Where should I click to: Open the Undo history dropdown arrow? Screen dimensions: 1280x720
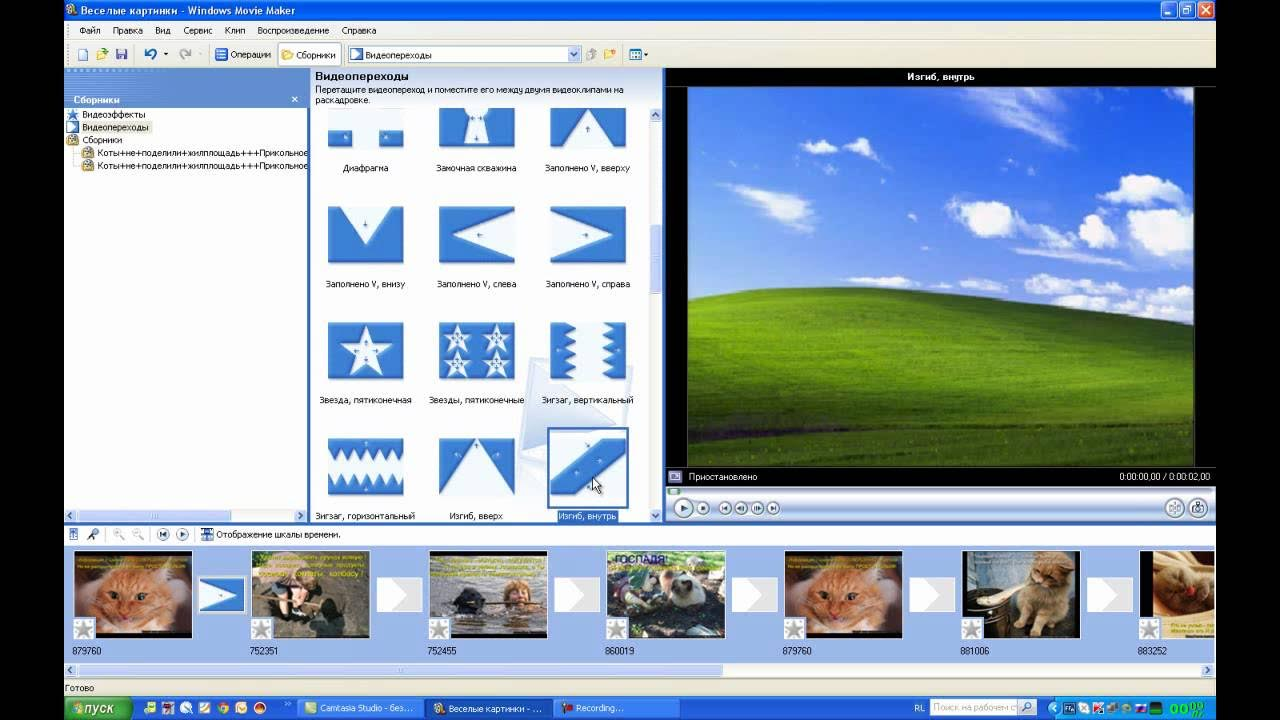click(166, 54)
